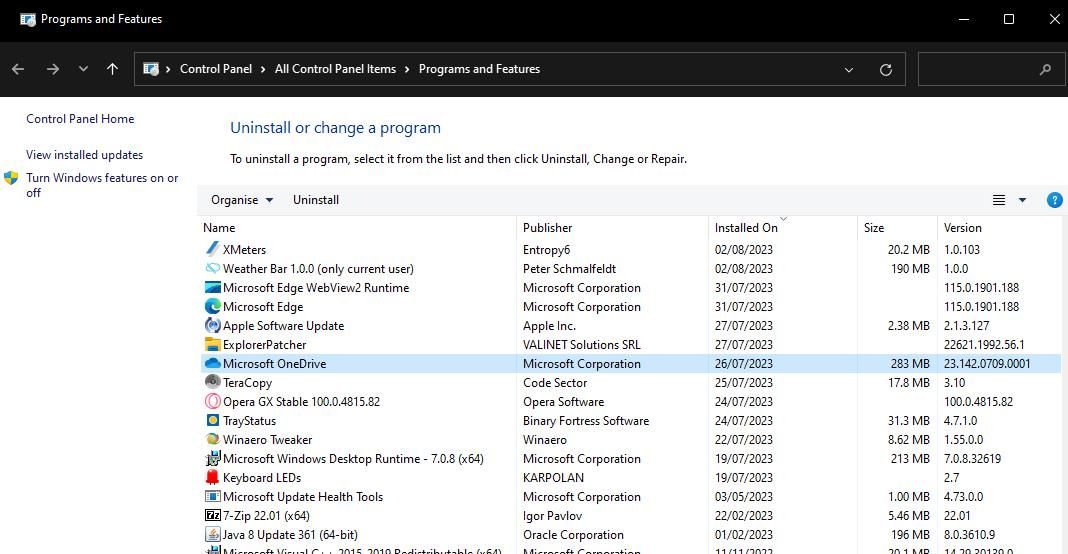Expand the address bar history dropdown

[x=849, y=70]
